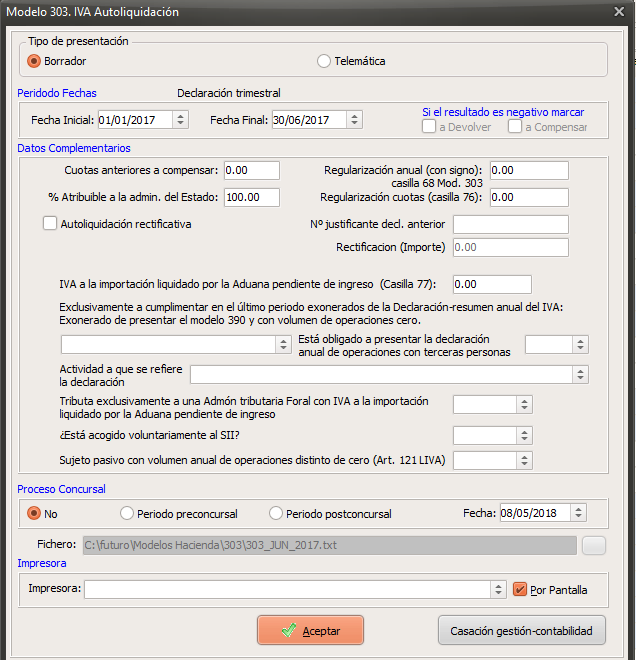Tick the 'a Devolver' checkbox
636x660 pixels.
coord(428,126)
